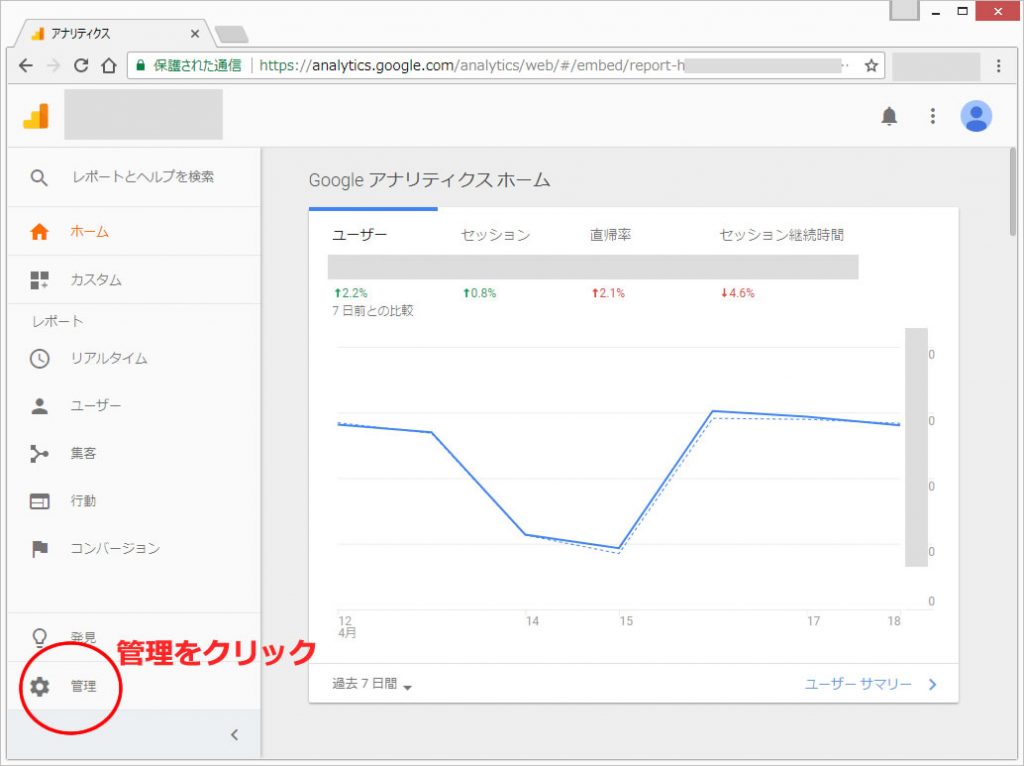The width and height of the screenshot is (1024, 766).
Task: Click the address bar URL
Action: (x=472, y=65)
